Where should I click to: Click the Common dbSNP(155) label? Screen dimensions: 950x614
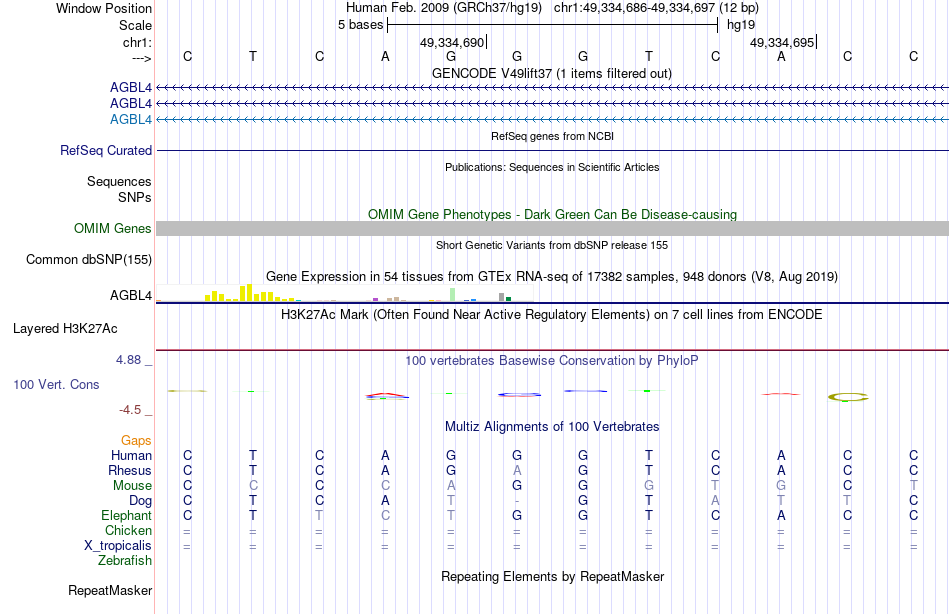pyautogui.click(x=89, y=259)
